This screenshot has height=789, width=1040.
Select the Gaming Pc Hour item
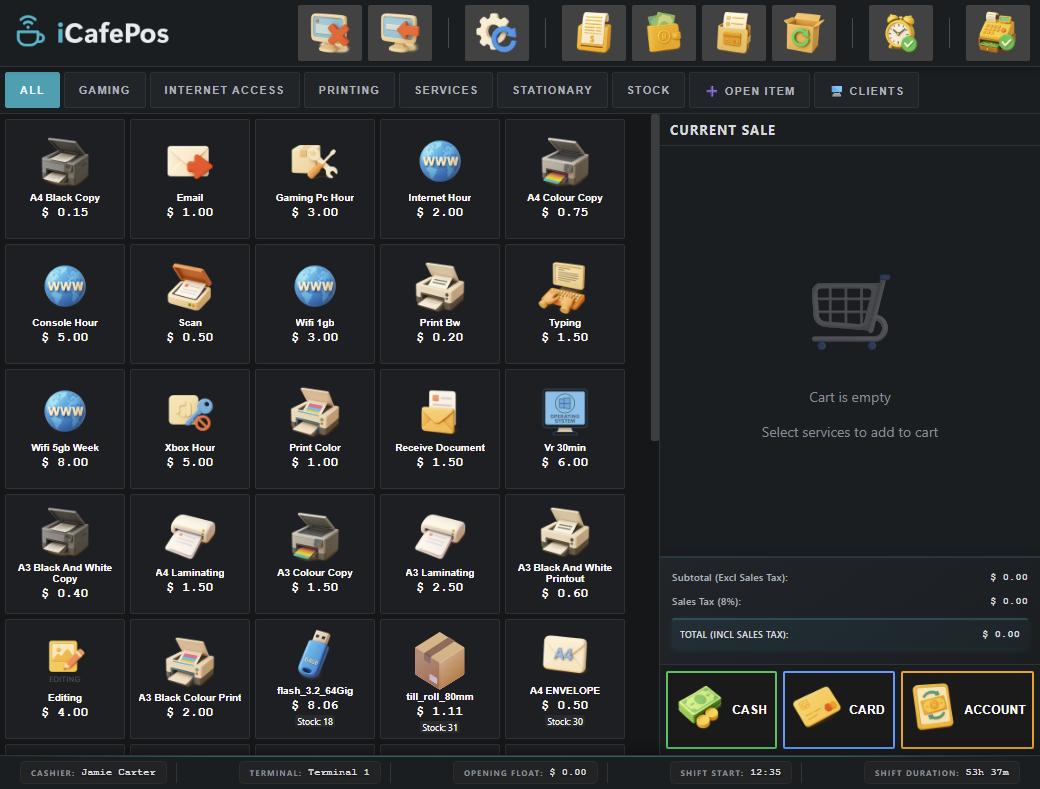point(315,178)
